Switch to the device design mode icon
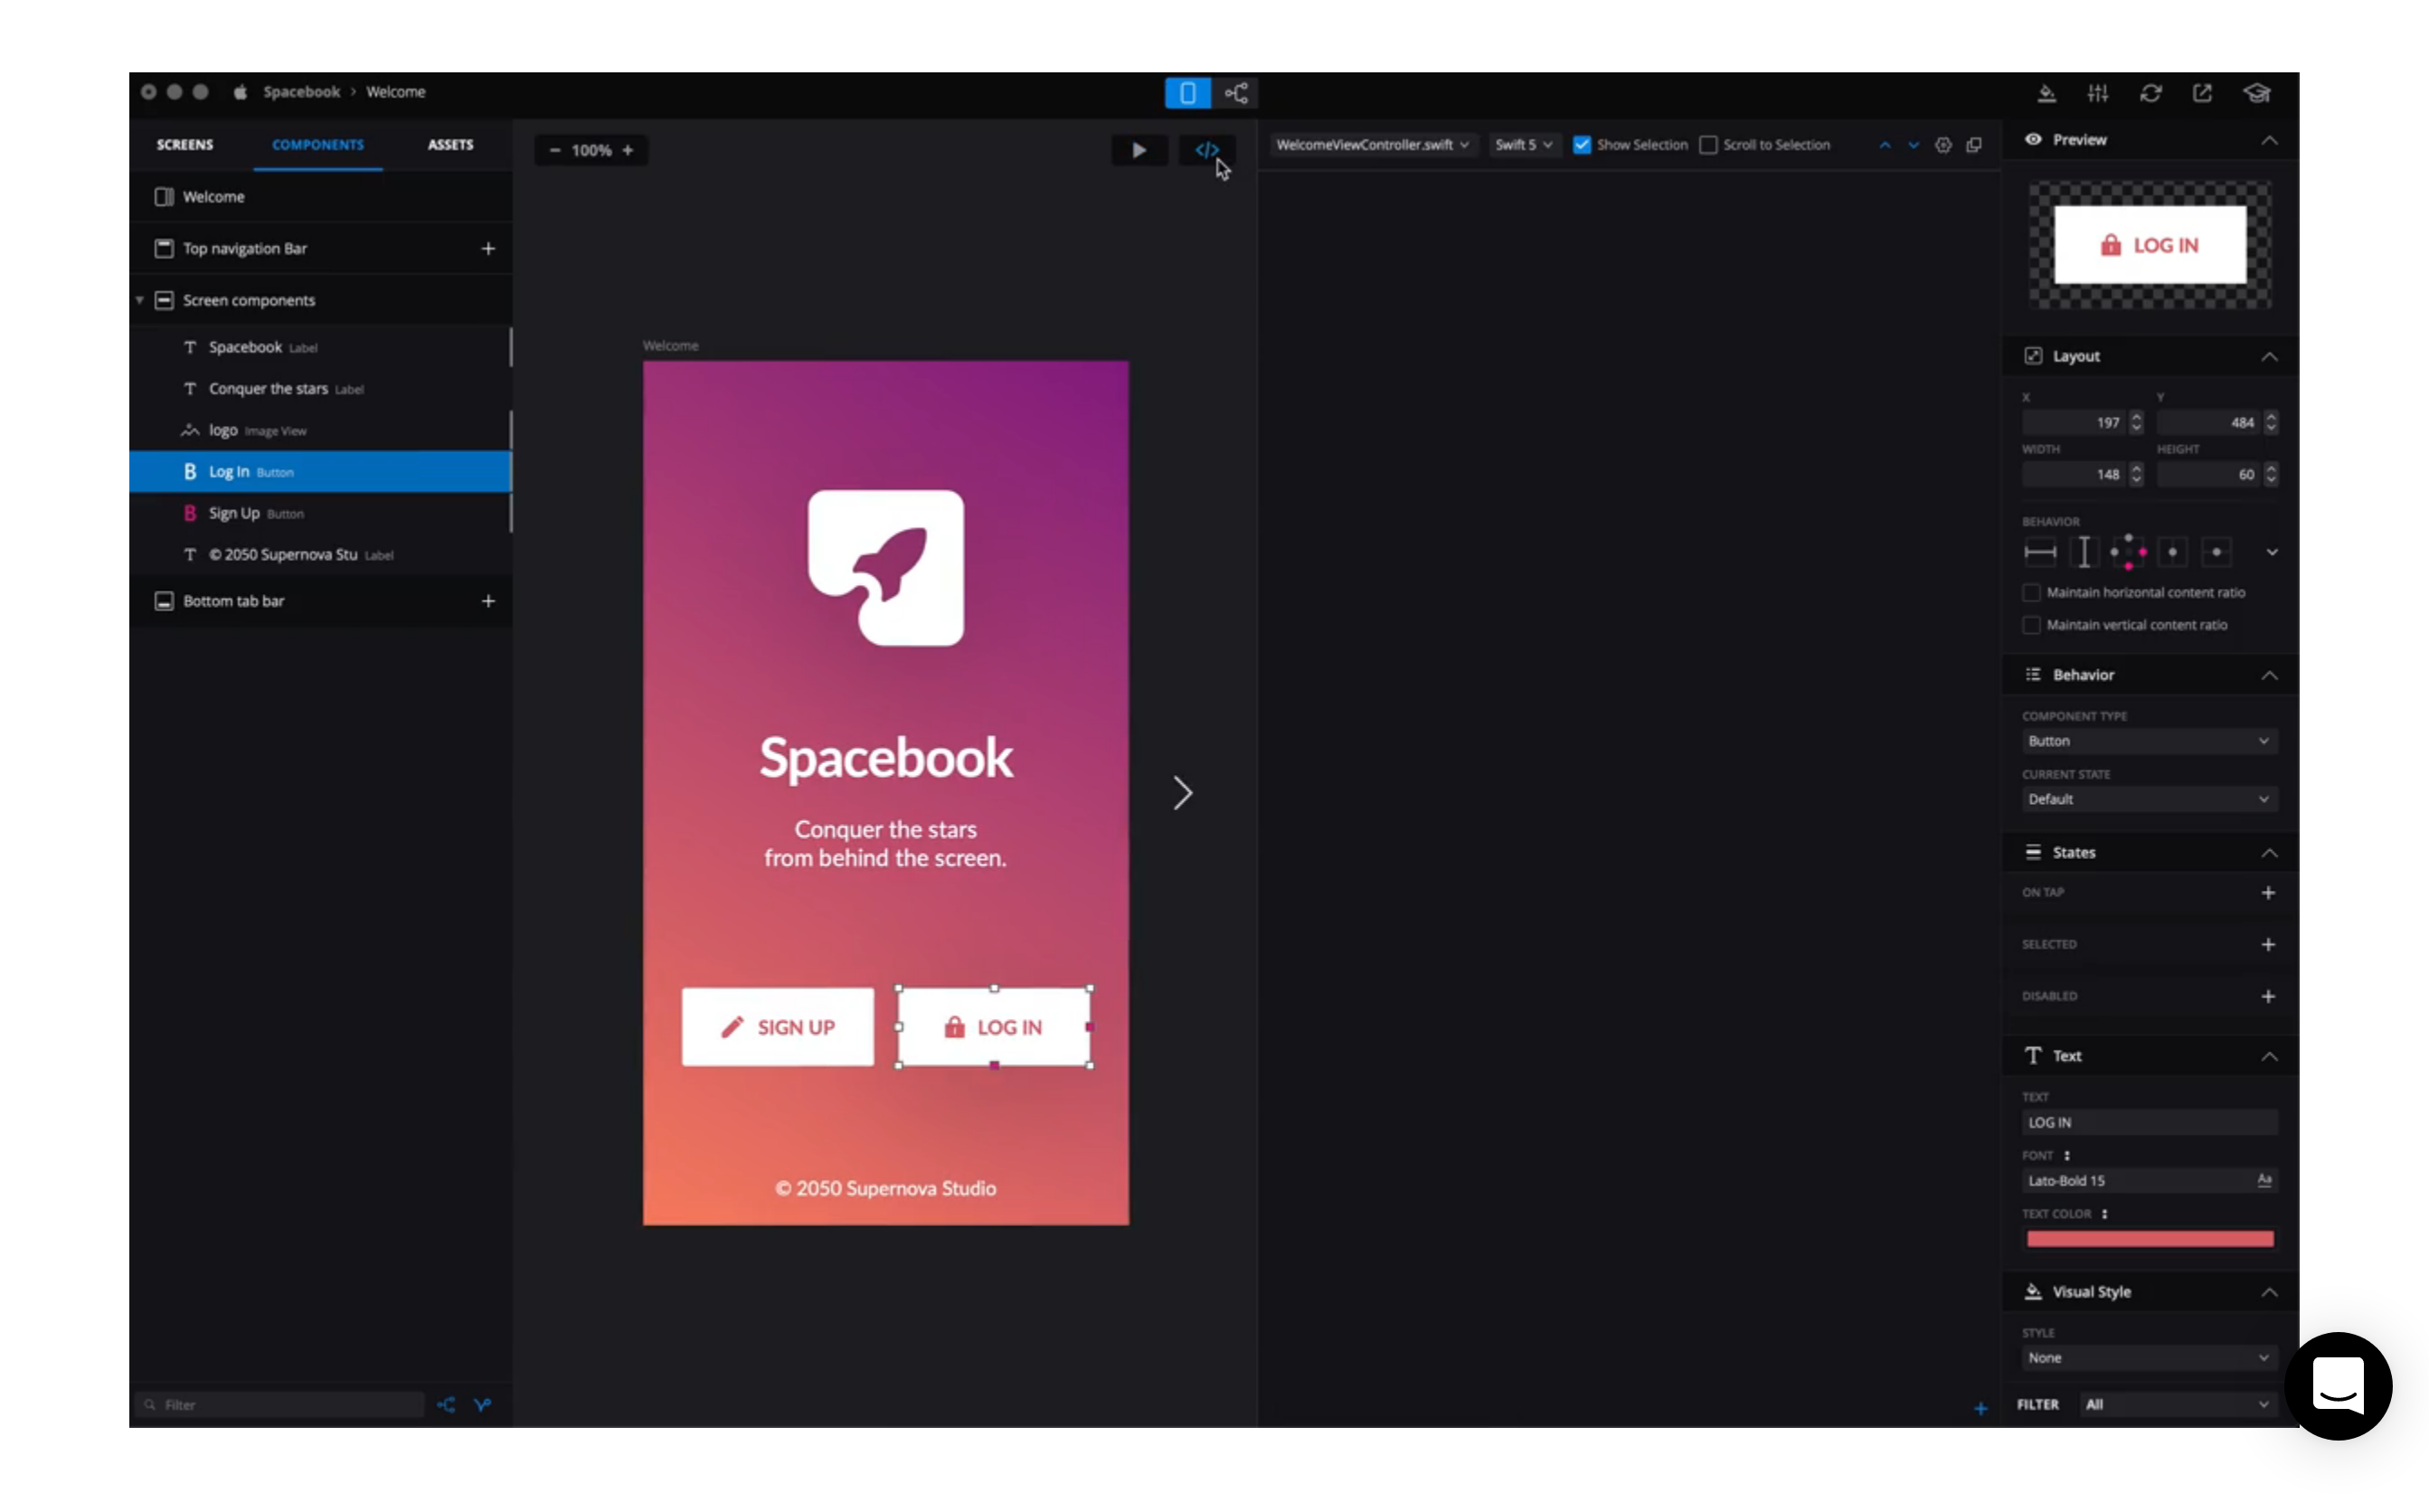This screenshot has height=1512, width=2429. (x=1187, y=93)
